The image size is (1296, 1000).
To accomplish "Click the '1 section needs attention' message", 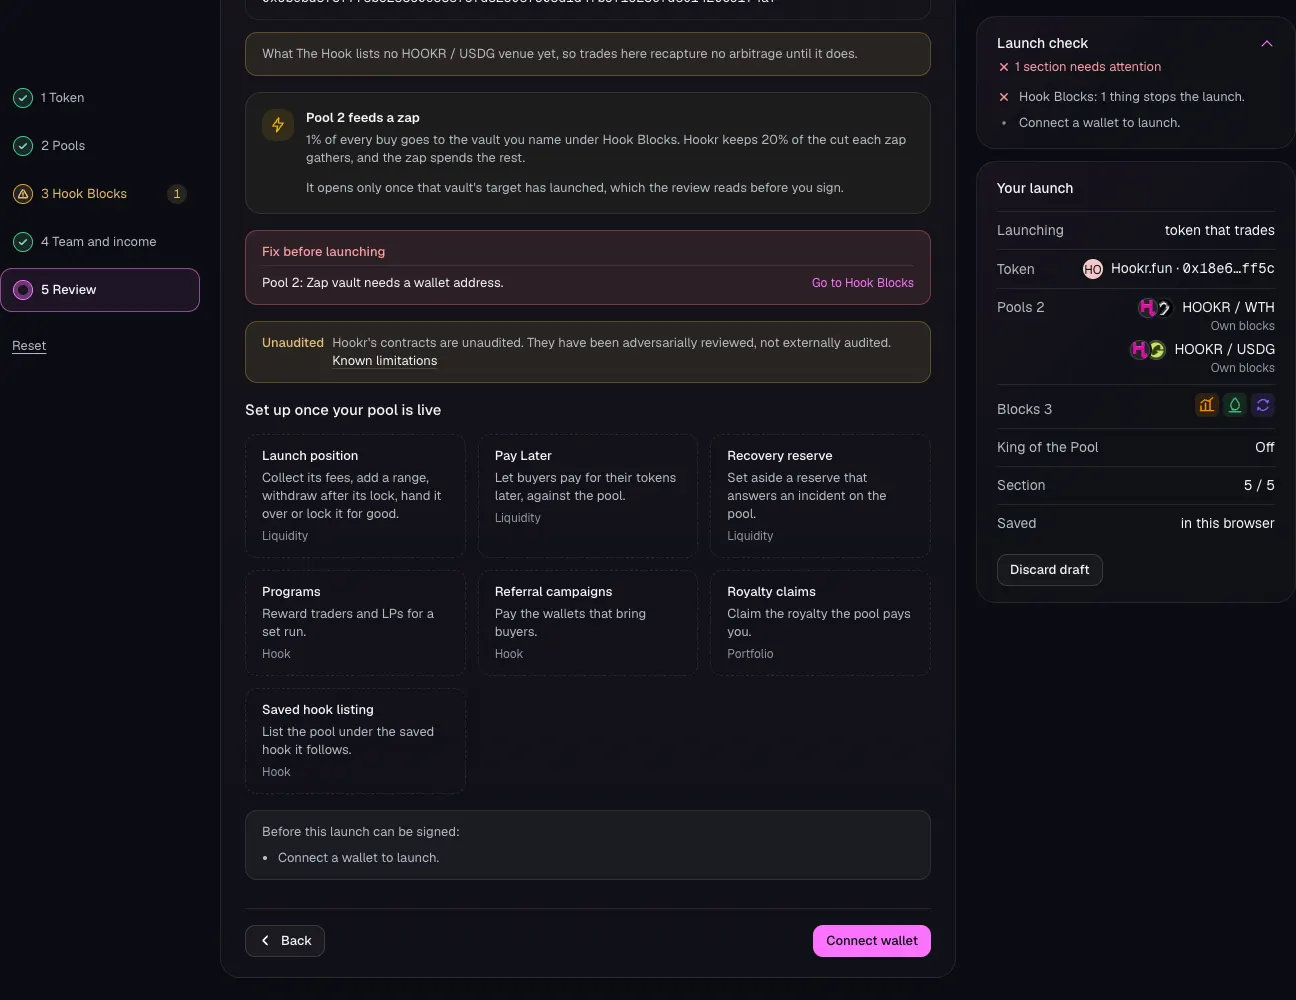I will [x=1088, y=67].
